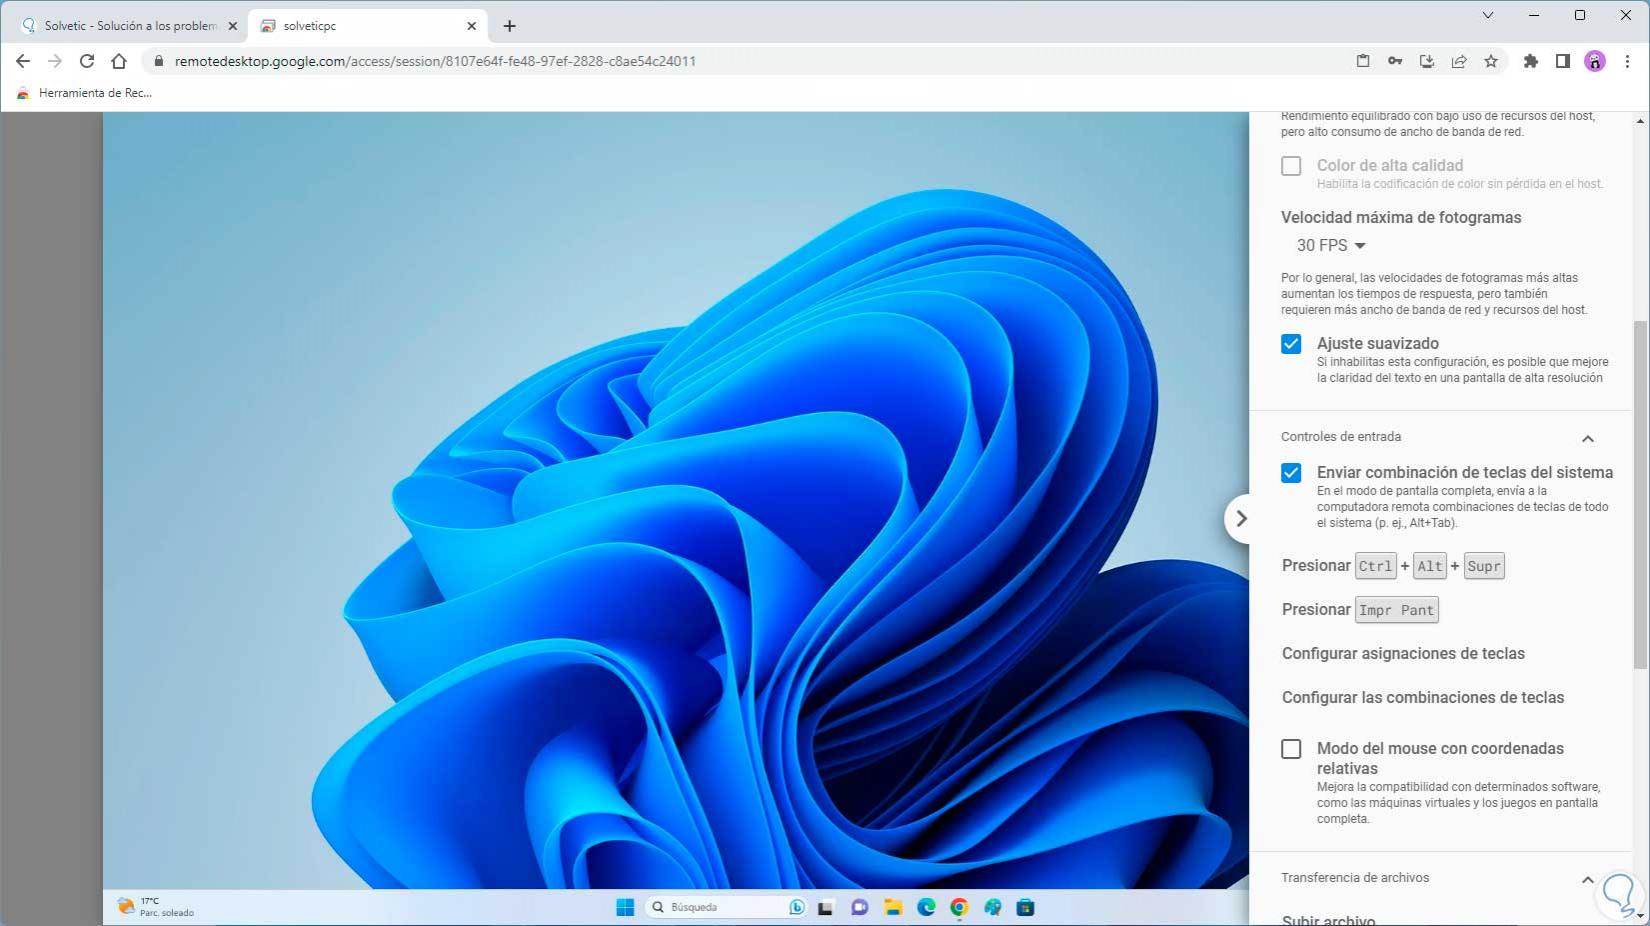This screenshot has height=926, width=1650.
Task: Collapse the Controles de entrada section
Action: pyautogui.click(x=1587, y=438)
